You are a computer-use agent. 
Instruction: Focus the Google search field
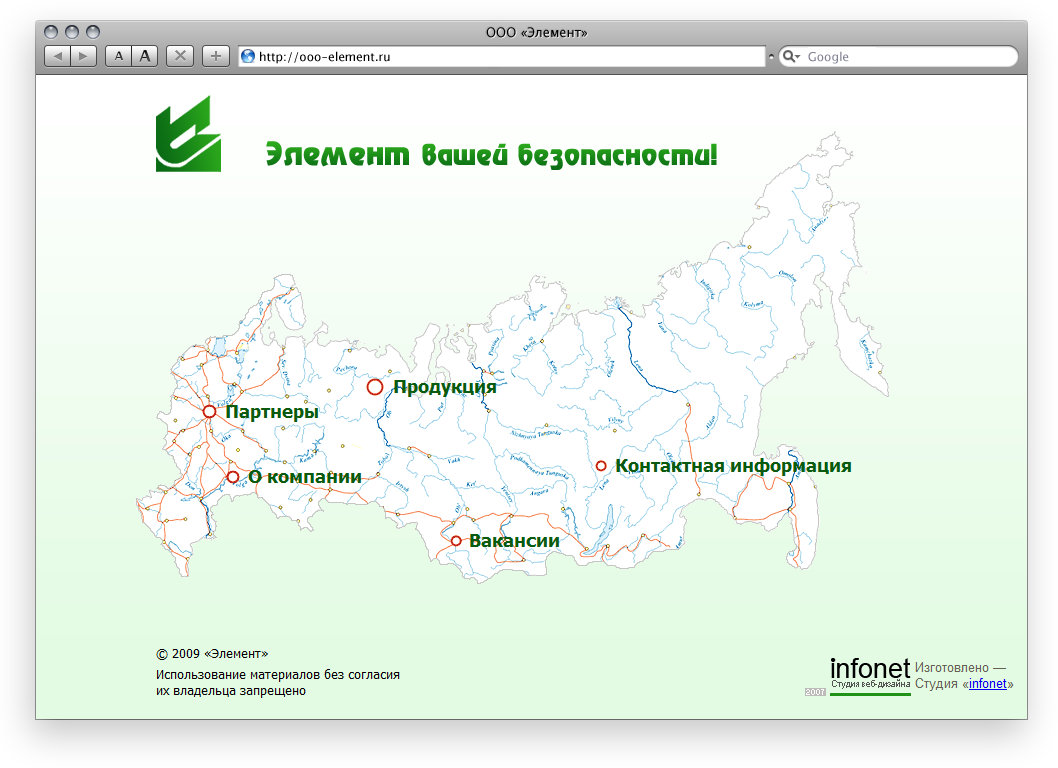tap(898, 56)
